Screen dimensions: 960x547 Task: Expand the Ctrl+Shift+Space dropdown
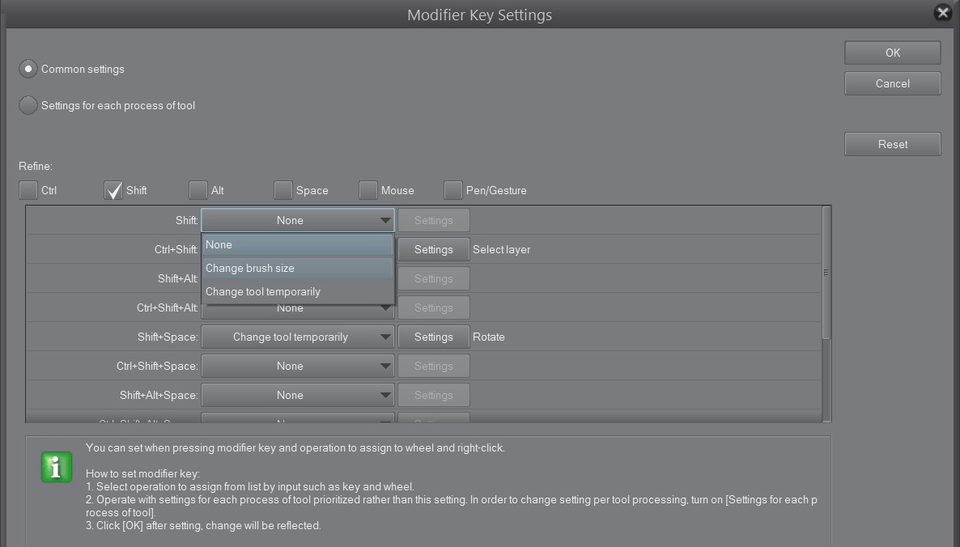[297, 366]
